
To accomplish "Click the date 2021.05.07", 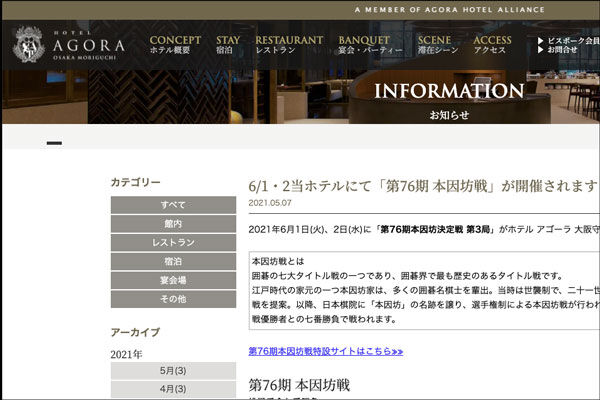I will 270,203.
